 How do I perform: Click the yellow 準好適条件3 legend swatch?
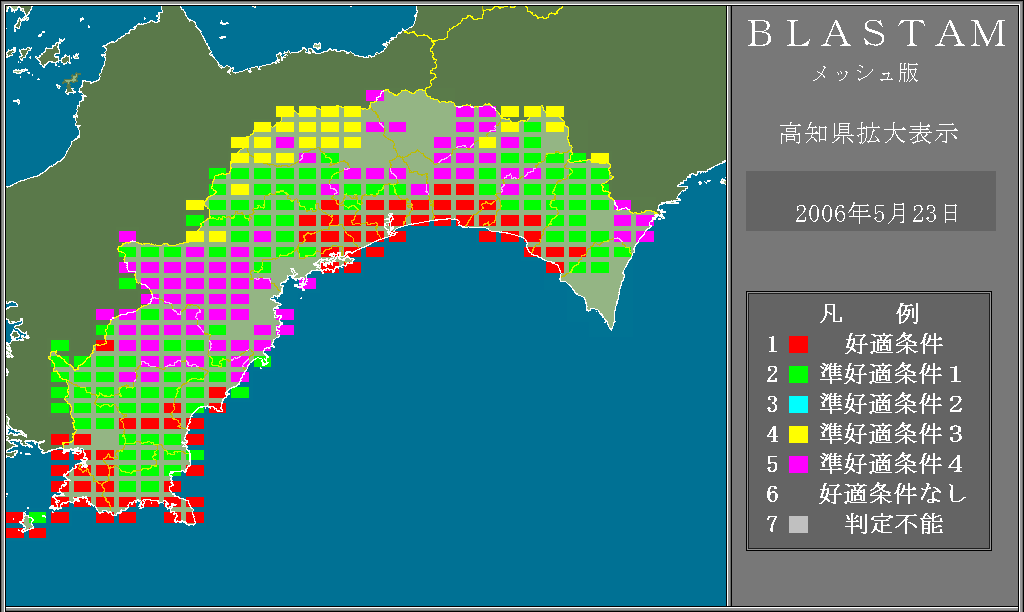coord(798,435)
